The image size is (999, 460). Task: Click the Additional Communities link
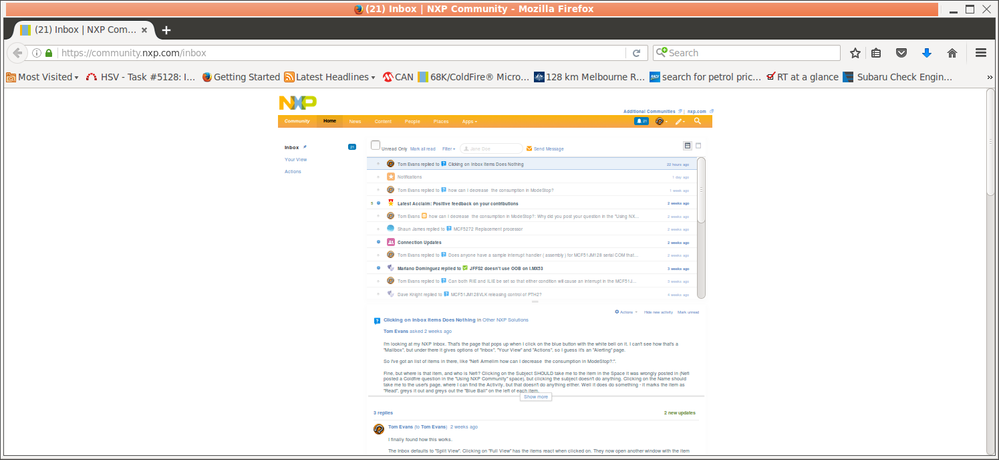649,111
